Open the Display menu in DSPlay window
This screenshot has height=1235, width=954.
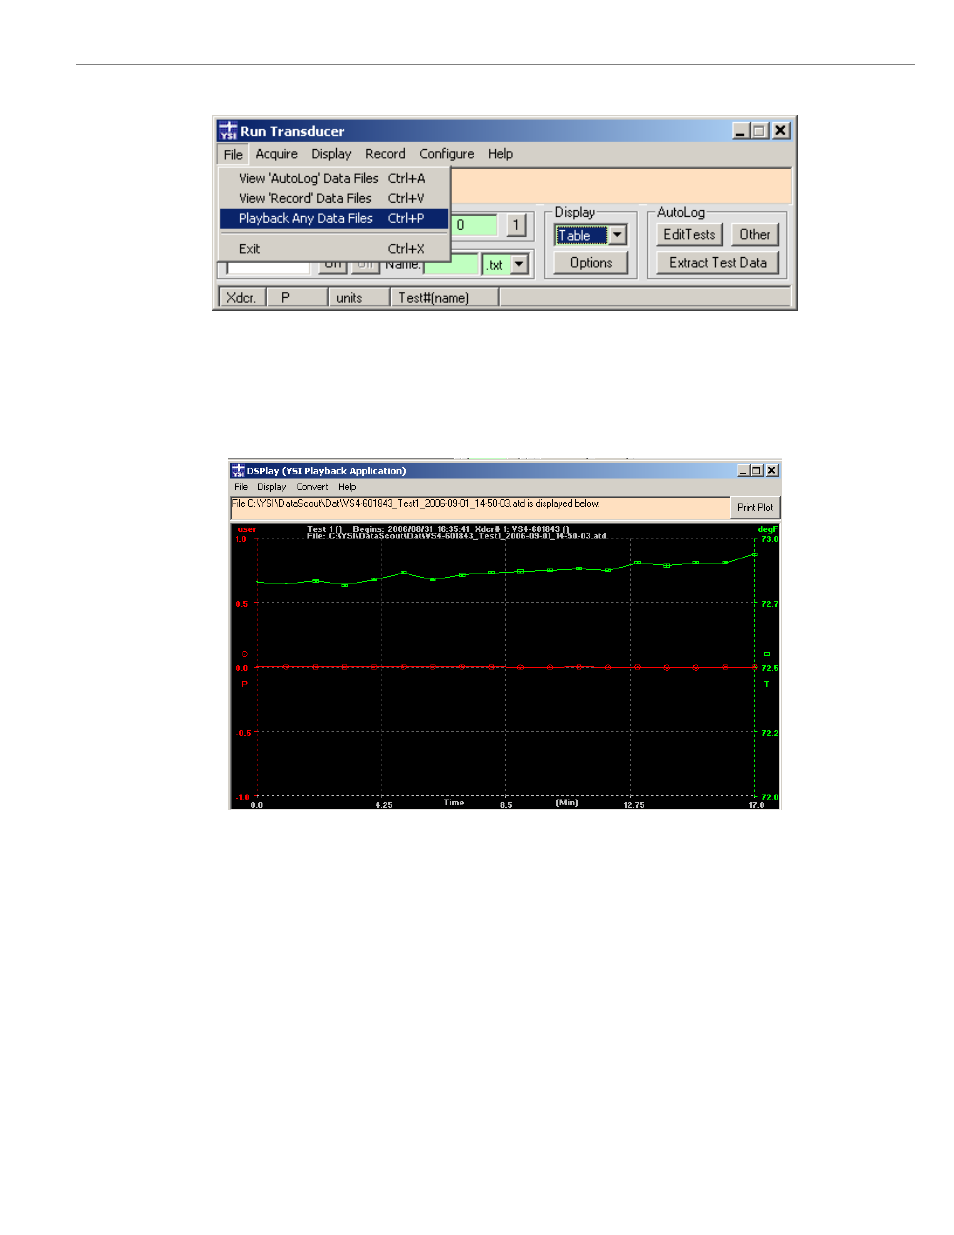point(272,487)
